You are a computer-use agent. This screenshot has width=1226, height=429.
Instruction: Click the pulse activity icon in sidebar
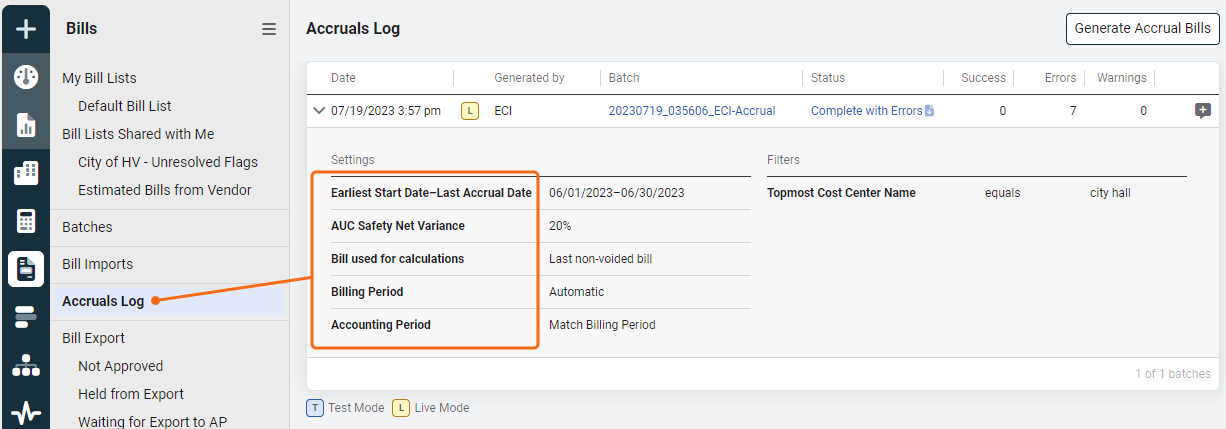[25, 411]
